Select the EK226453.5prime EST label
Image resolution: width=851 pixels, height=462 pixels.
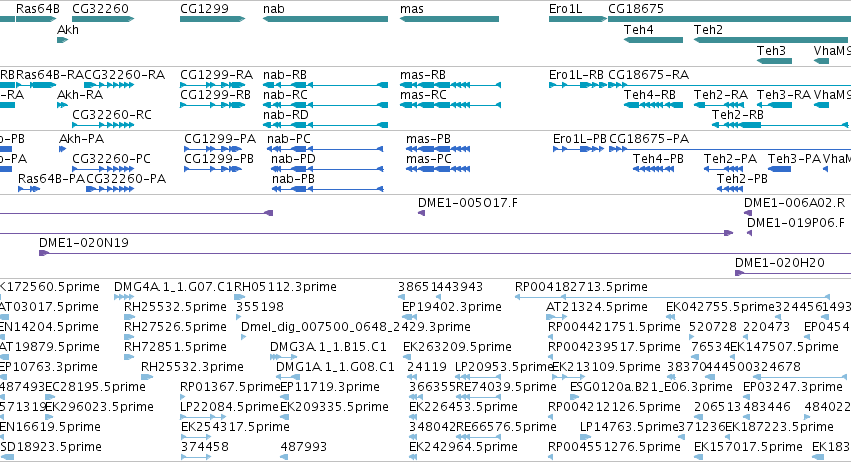(x=463, y=407)
